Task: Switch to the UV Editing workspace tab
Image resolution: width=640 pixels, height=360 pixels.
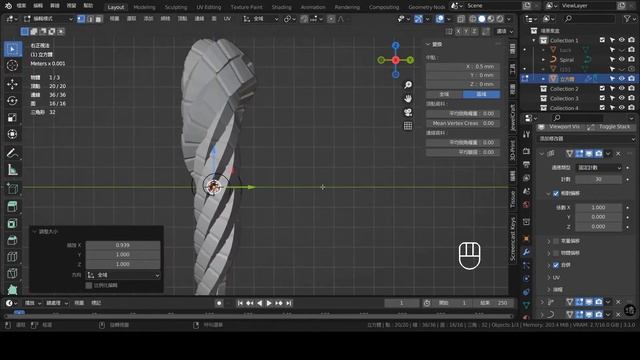Action: point(209,7)
